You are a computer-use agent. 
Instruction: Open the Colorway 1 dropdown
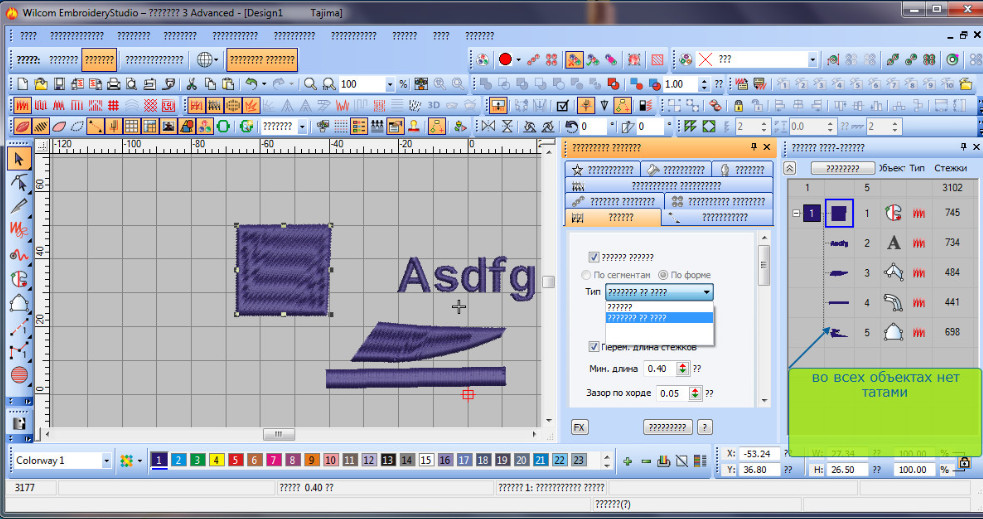point(106,461)
